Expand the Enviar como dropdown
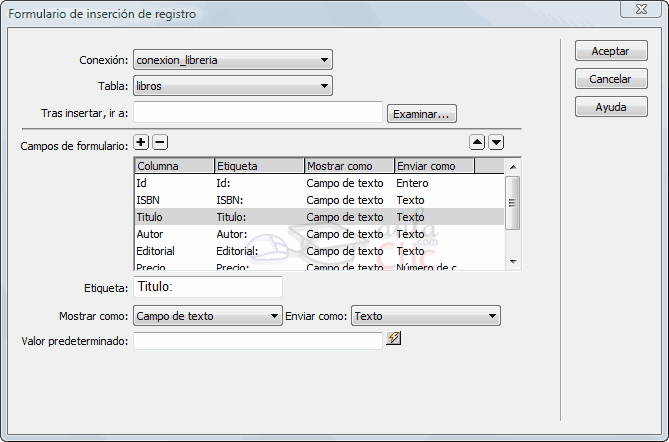Screen dimensions: 669x442 coord(426,316)
